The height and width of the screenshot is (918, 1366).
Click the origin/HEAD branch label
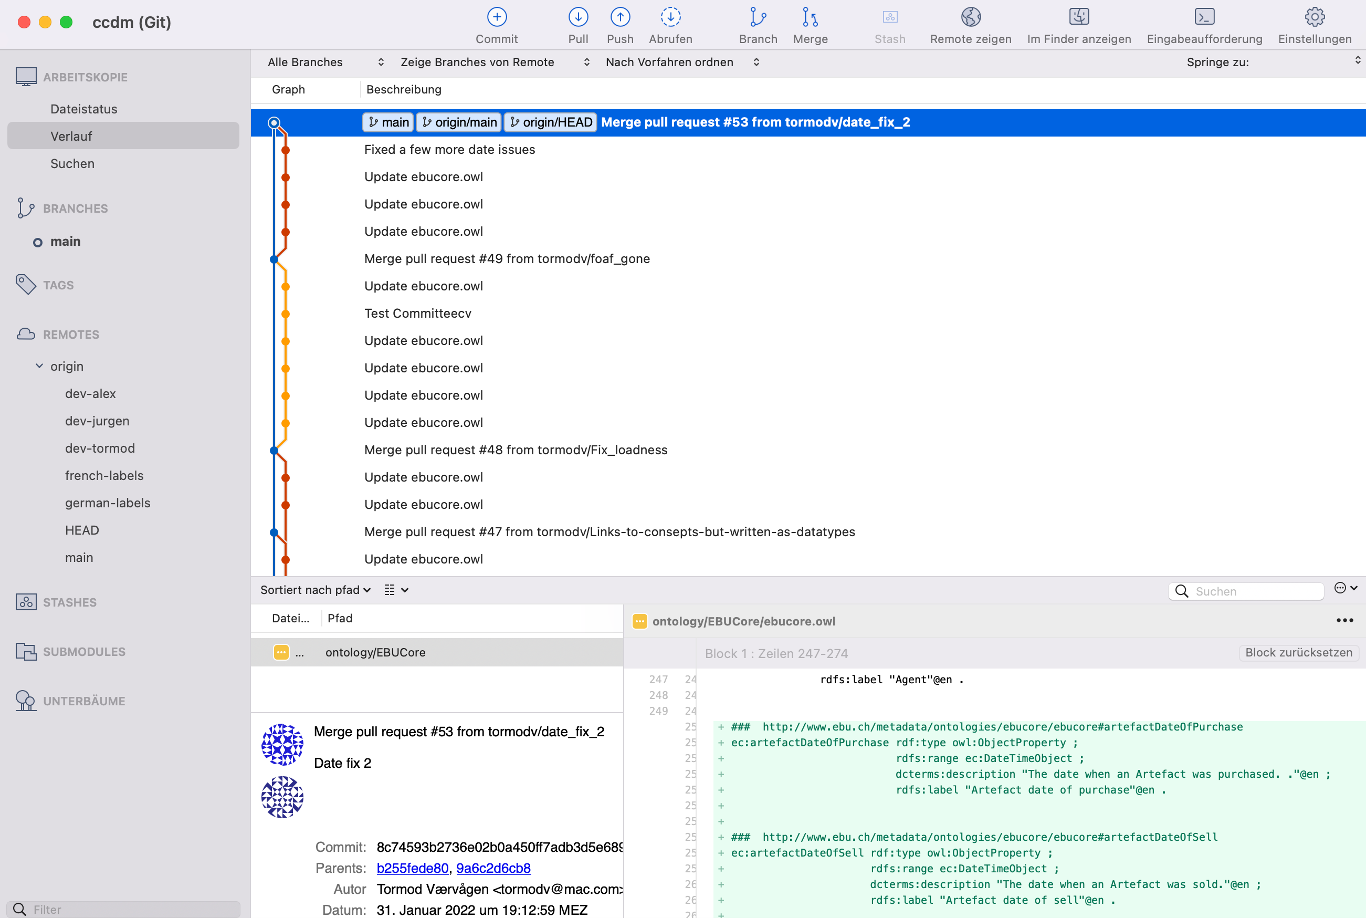pyautogui.click(x=550, y=122)
